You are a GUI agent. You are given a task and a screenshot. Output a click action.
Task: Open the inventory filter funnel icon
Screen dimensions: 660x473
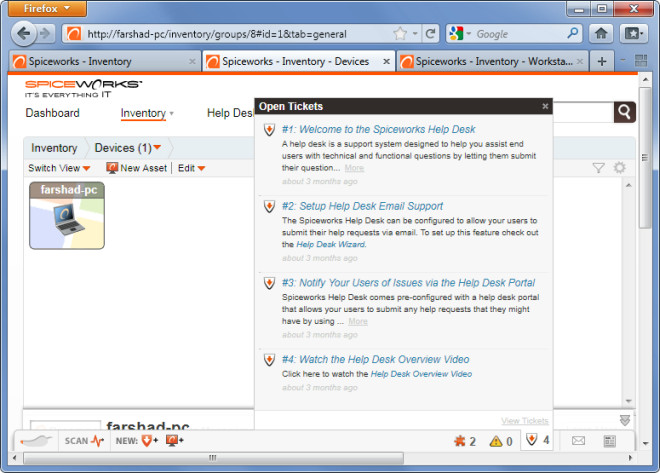[598, 168]
